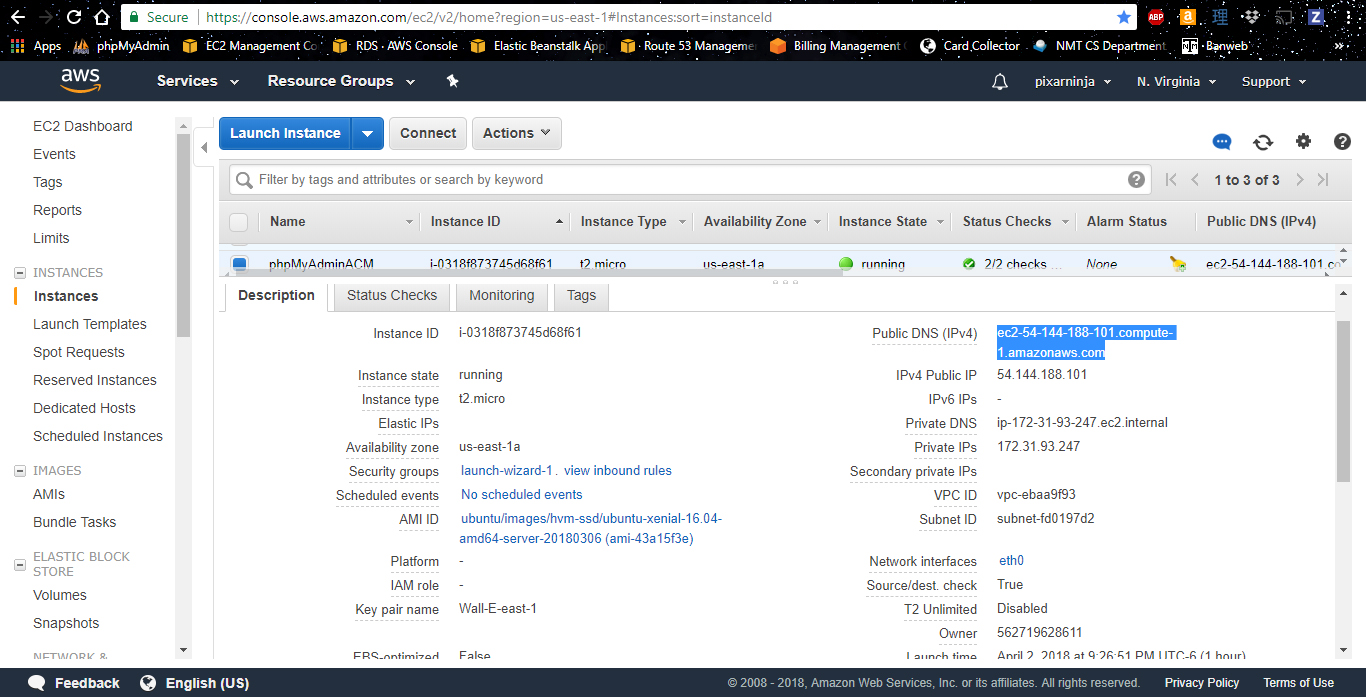Go to previous page of instances
The height and width of the screenshot is (697, 1366).
click(1195, 180)
